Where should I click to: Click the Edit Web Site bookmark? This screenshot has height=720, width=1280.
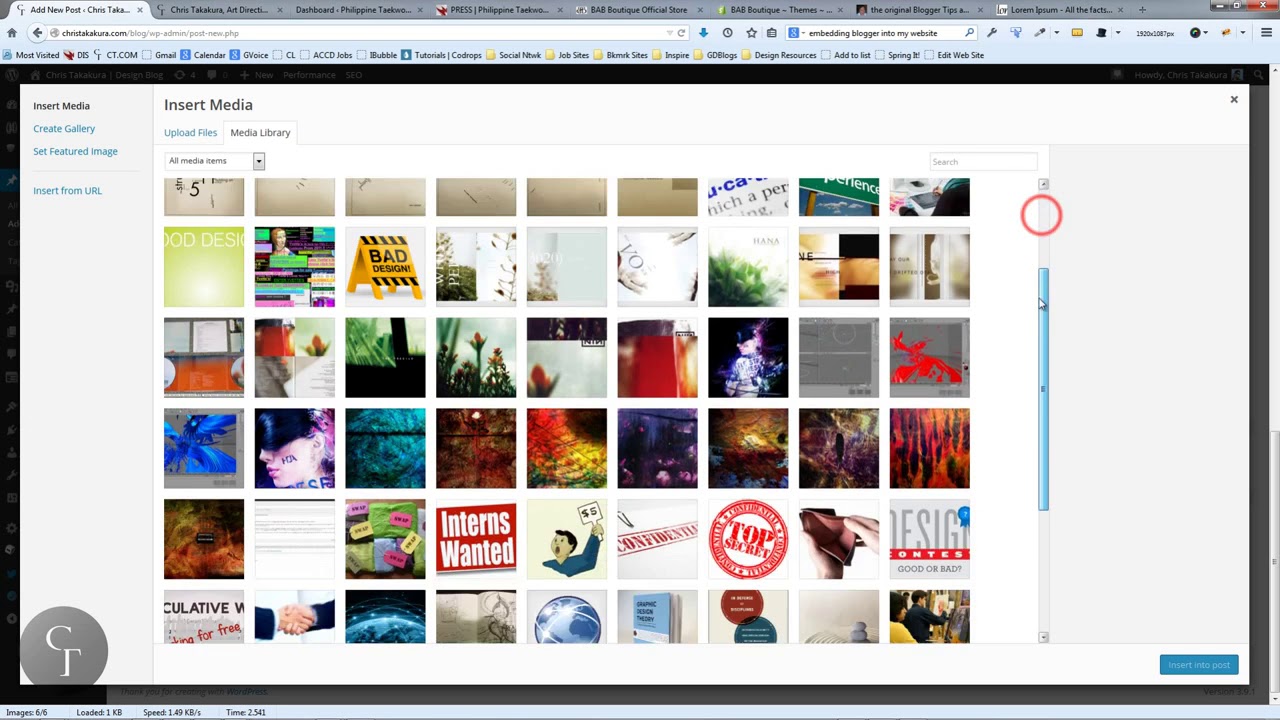954,55
